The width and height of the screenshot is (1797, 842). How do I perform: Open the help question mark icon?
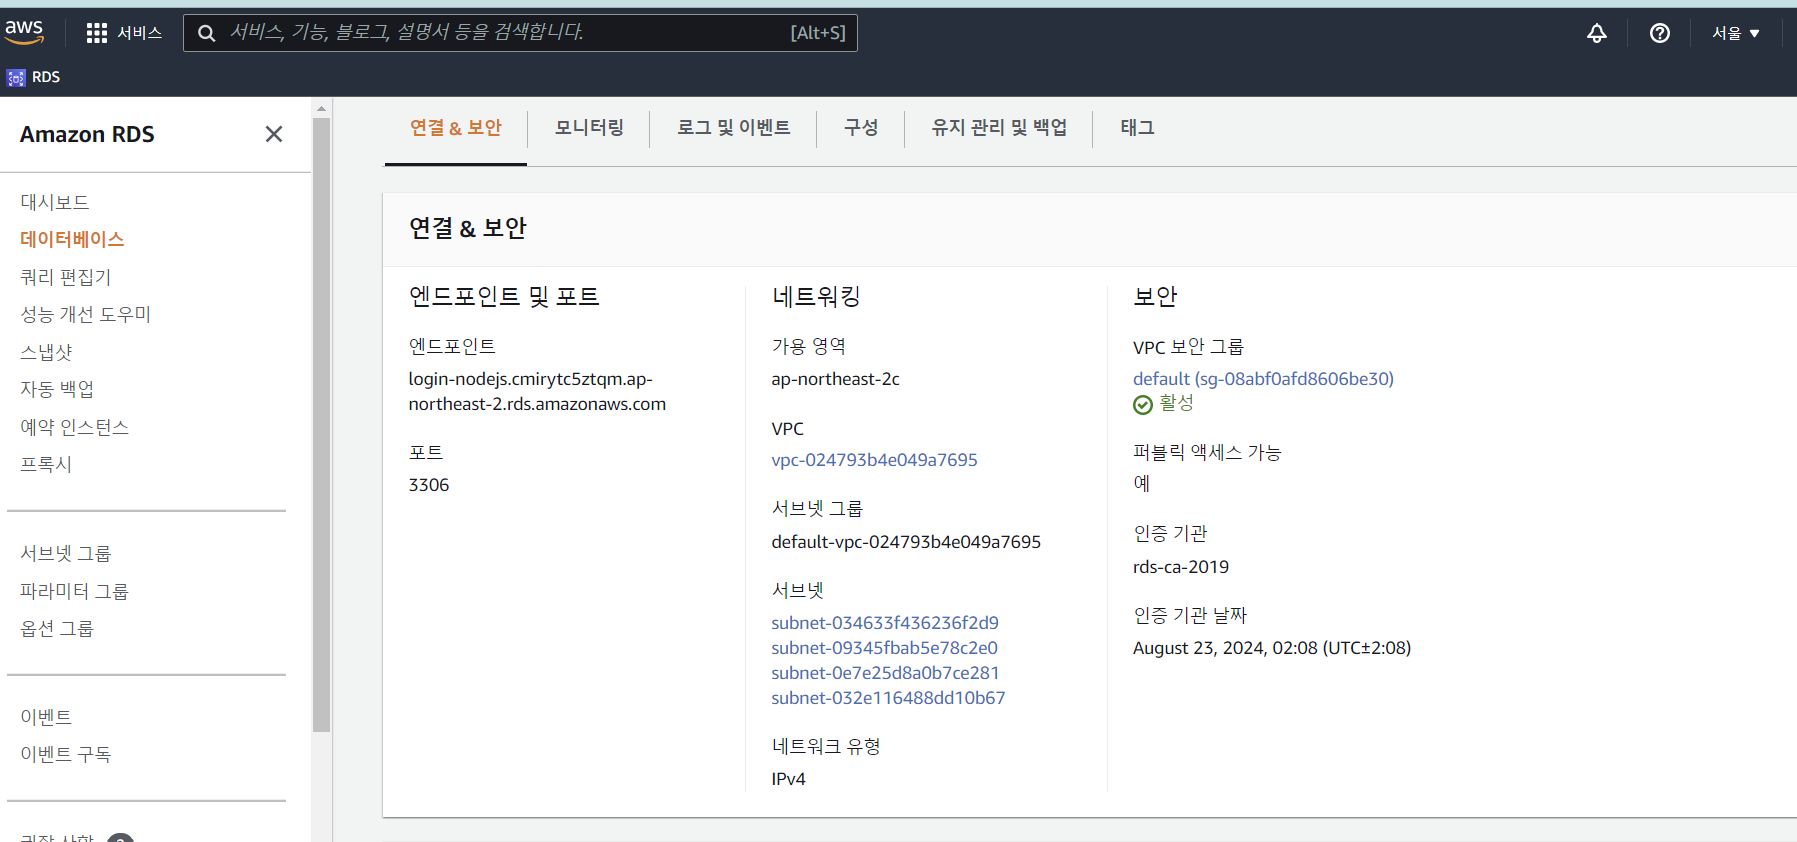pyautogui.click(x=1660, y=33)
